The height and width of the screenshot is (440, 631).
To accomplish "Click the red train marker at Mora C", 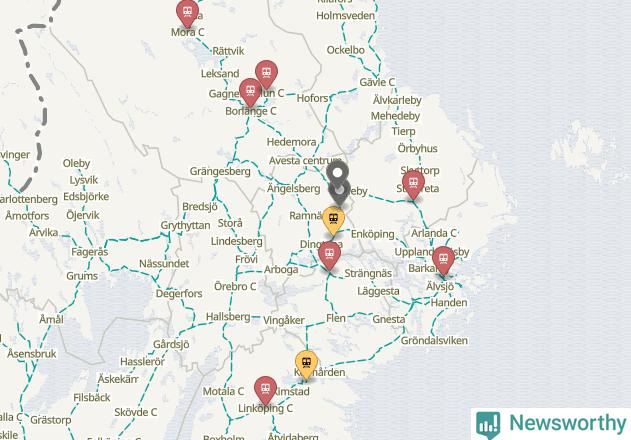I will pos(188,14).
